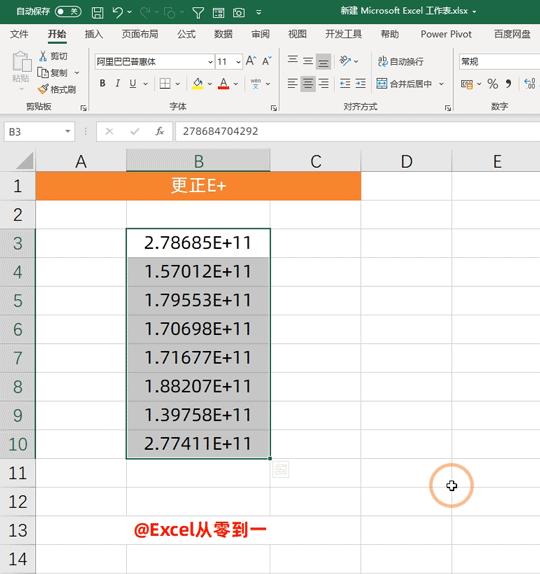Image resolution: width=540 pixels, height=574 pixels.
Task: Toggle bottom align button
Action: (x=324, y=61)
